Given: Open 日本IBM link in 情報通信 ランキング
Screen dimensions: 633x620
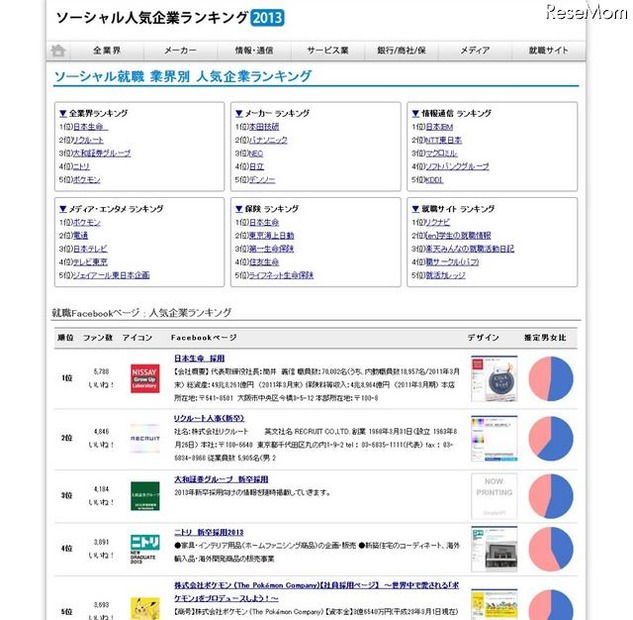Looking at the screenshot, I should 440,127.
